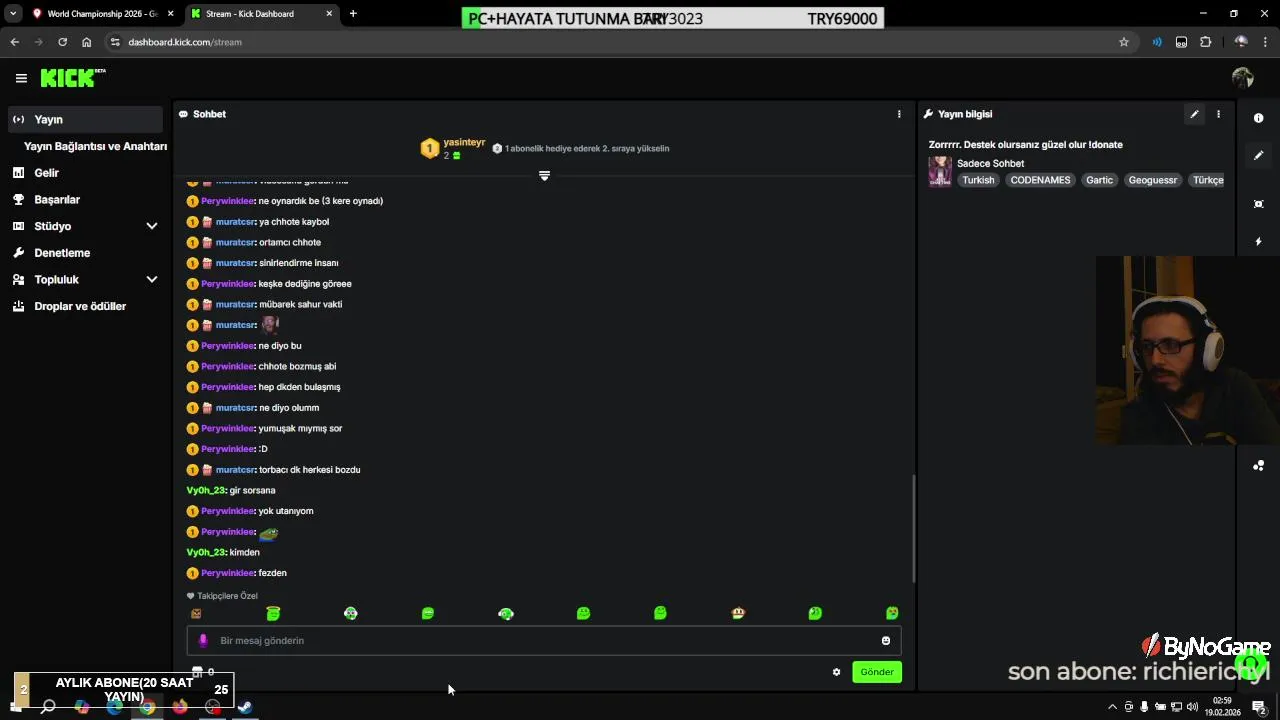Screen dimensions: 1280x720
Task: Open the Sohbet panel three-dot menu
Action: 899,114
